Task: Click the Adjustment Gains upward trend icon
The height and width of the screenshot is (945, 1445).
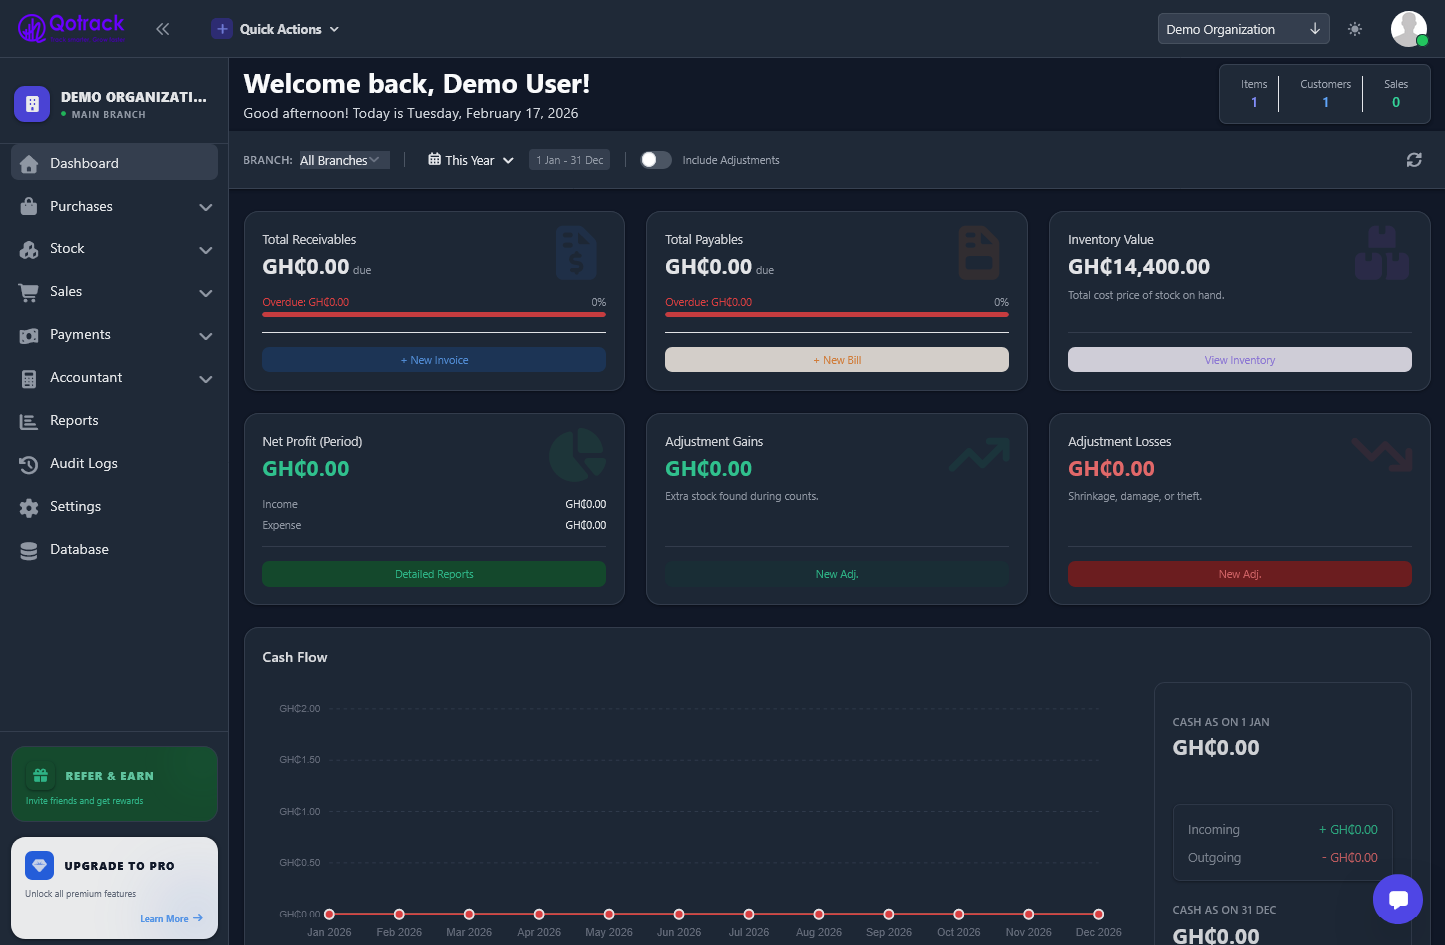Action: (x=979, y=455)
